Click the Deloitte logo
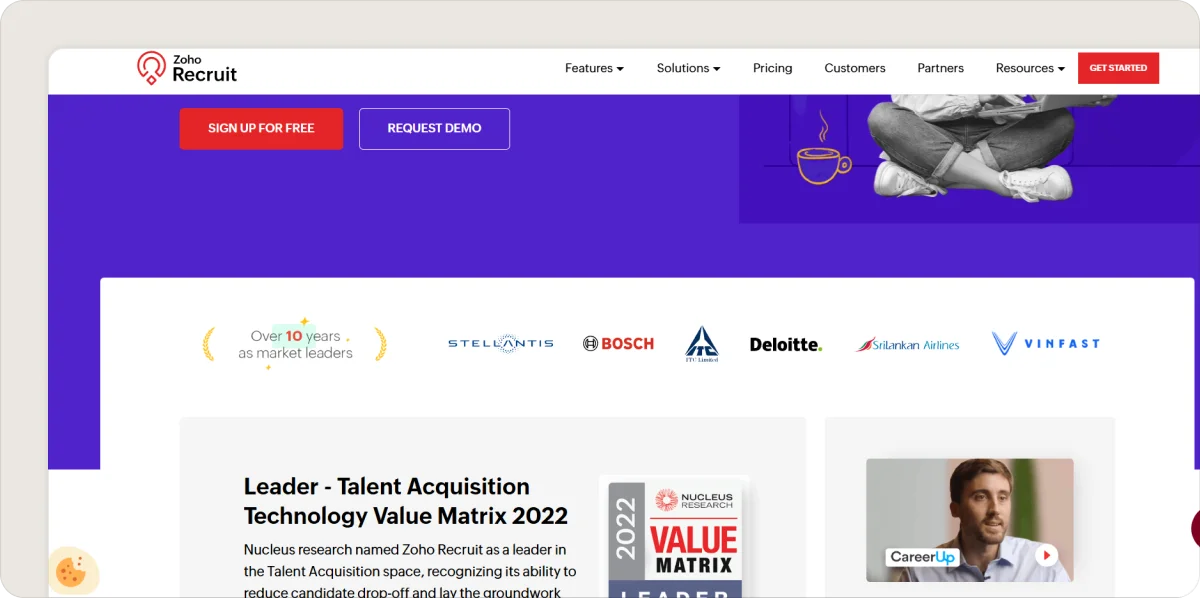 (x=786, y=344)
